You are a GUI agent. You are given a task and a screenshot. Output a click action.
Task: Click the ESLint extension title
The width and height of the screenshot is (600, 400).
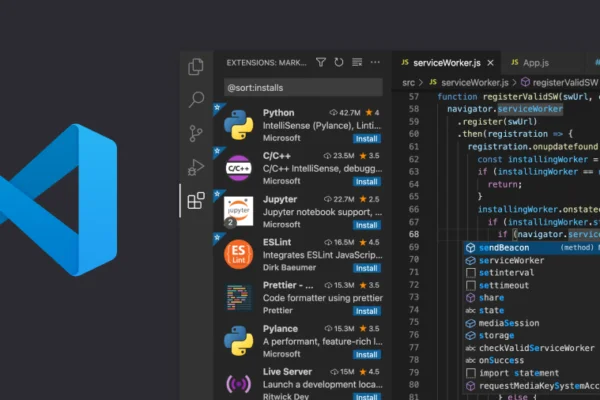click(277, 242)
